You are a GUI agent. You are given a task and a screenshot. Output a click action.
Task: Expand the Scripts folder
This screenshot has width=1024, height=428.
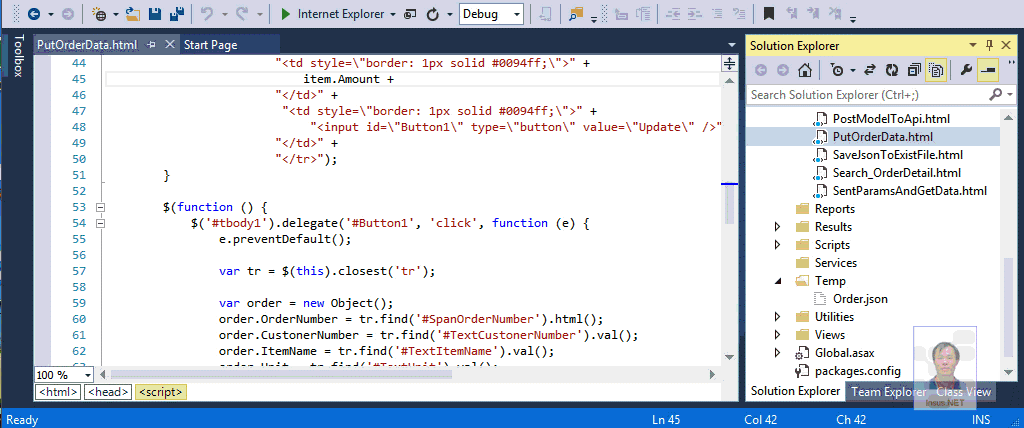click(x=778, y=245)
